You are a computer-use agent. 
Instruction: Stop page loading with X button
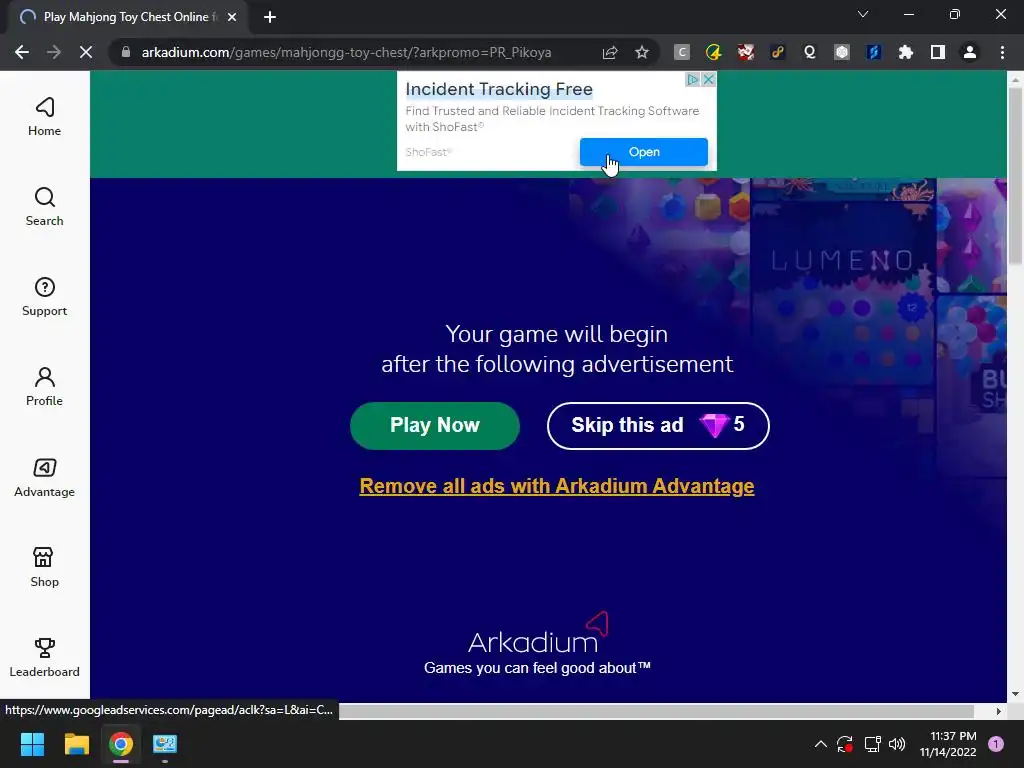click(x=86, y=52)
